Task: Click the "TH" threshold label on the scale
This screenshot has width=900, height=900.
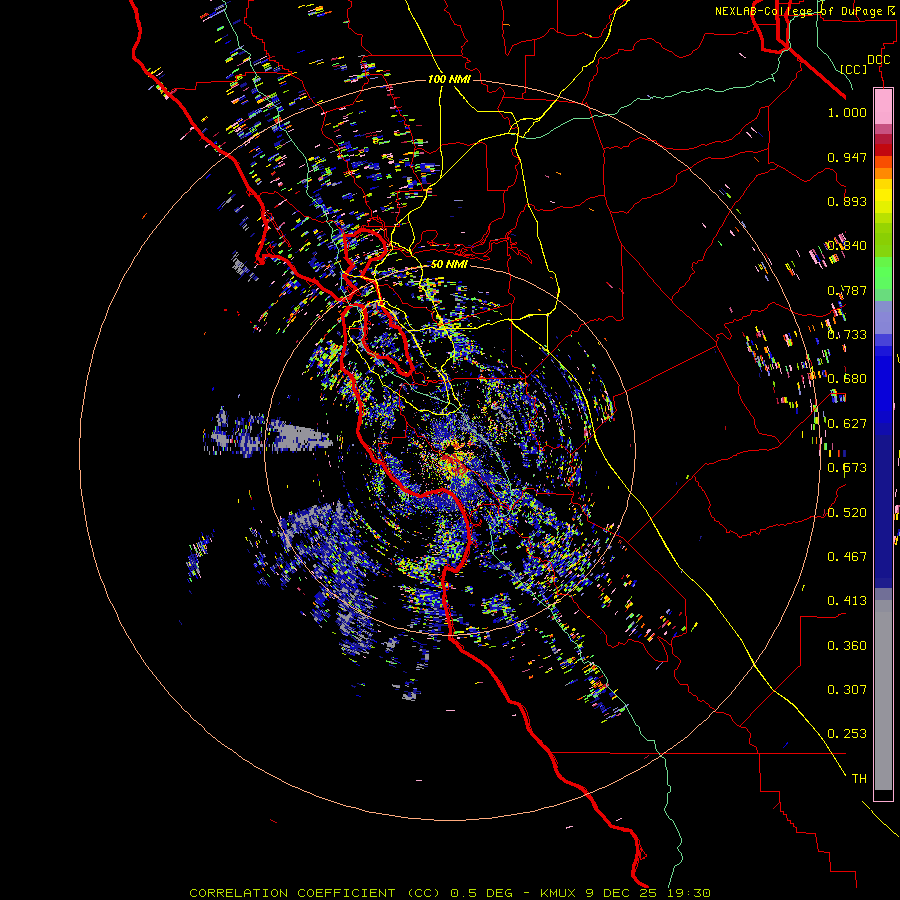Action: point(859,779)
